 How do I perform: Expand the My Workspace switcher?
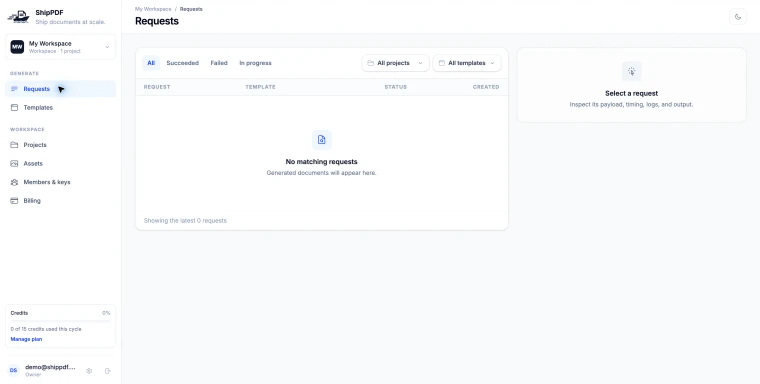coord(61,47)
